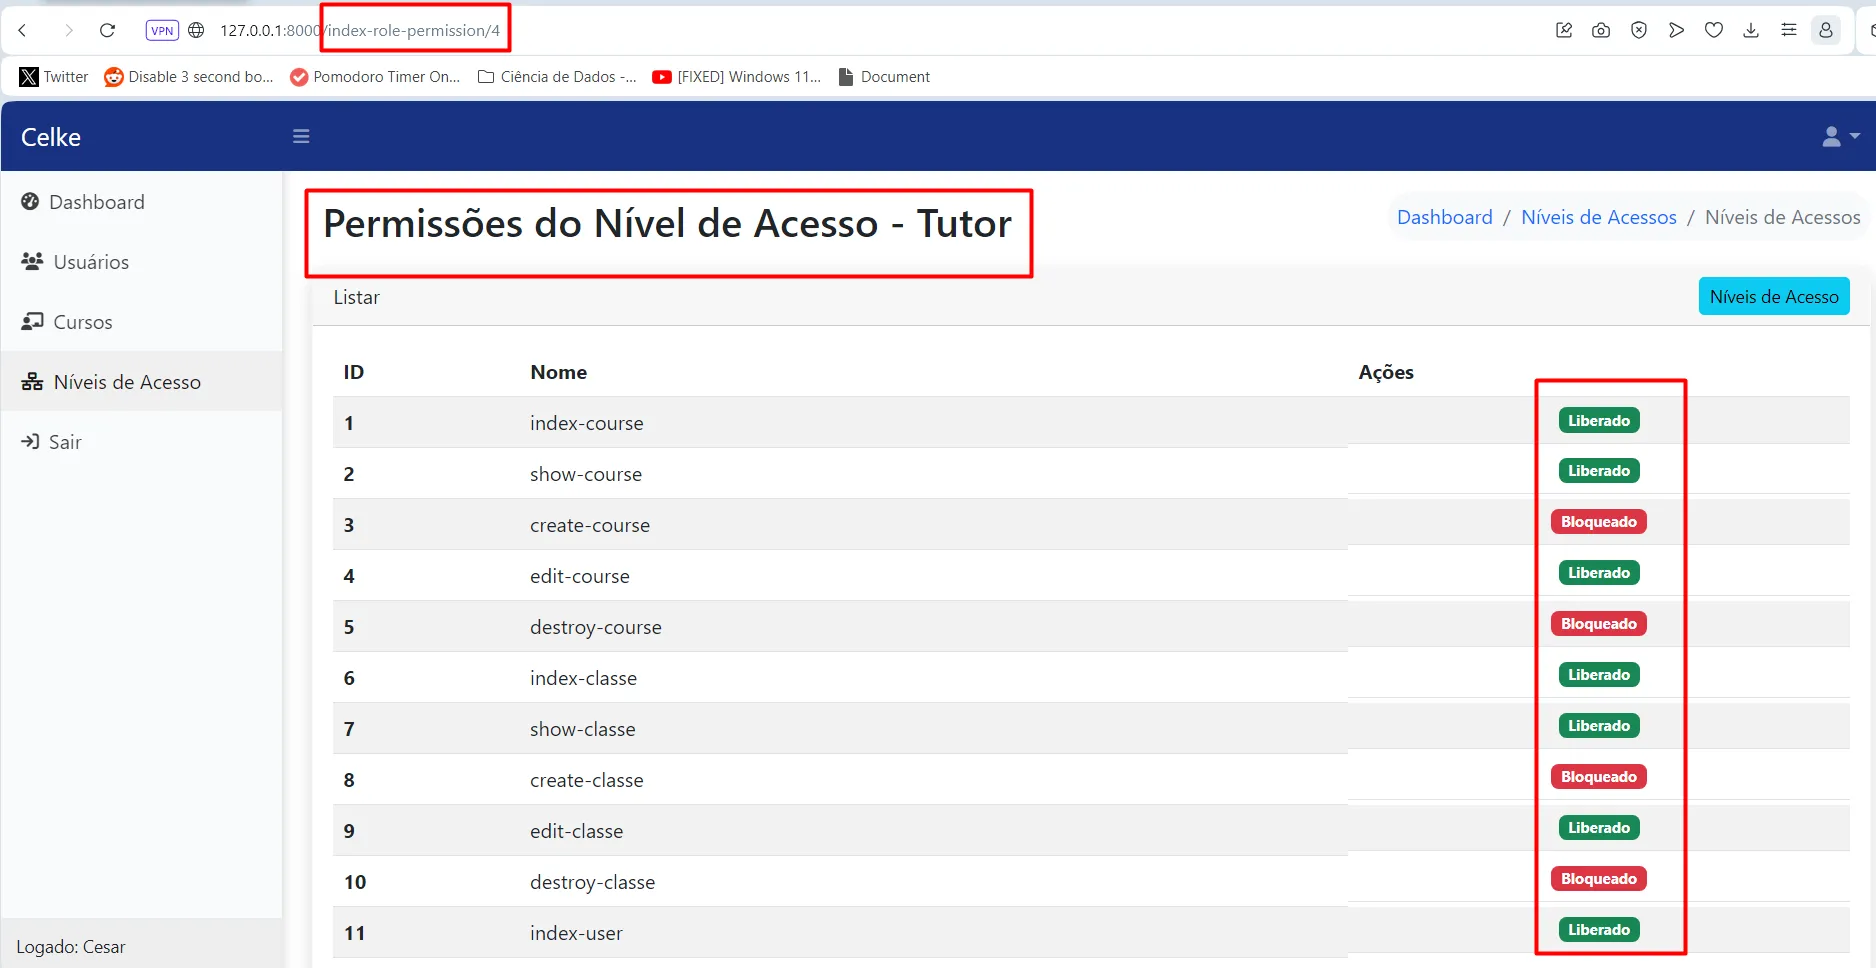Click the heart bookmarks icon

coord(1714,30)
